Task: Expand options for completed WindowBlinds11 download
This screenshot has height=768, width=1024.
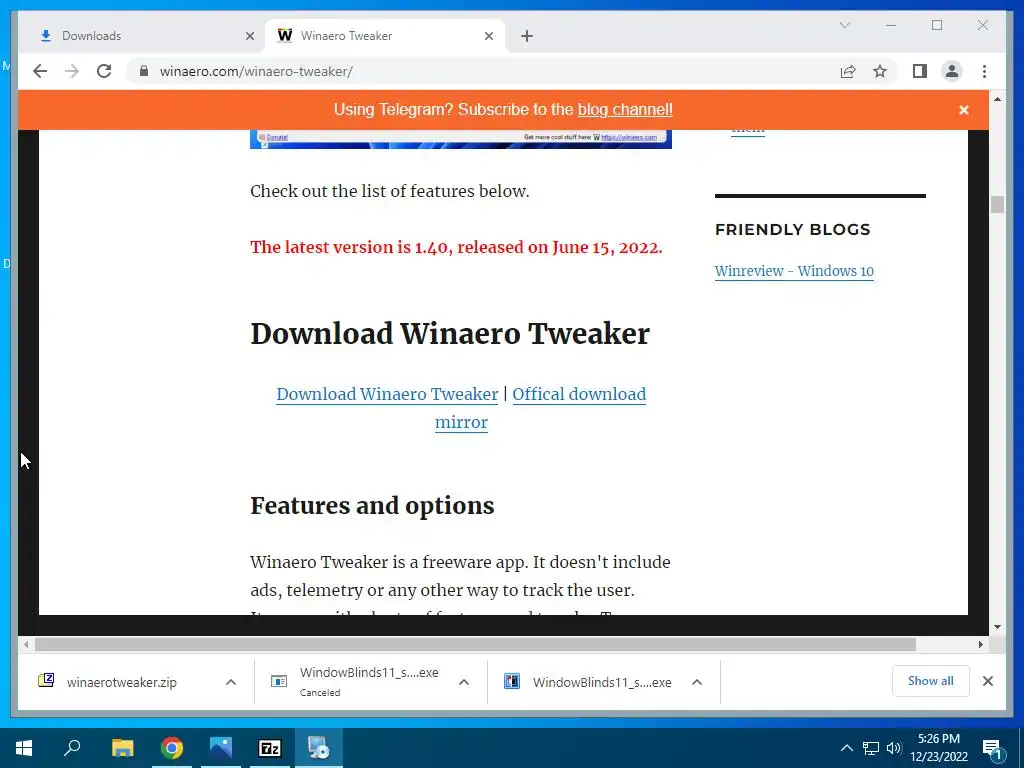Action: tap(697, 682)
